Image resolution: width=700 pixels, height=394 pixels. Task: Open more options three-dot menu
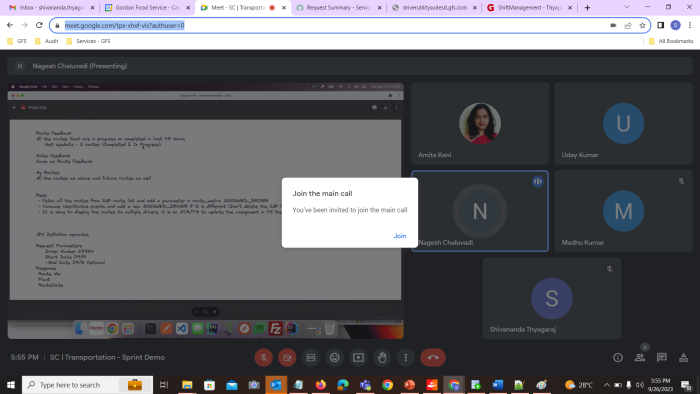[405, 357]
